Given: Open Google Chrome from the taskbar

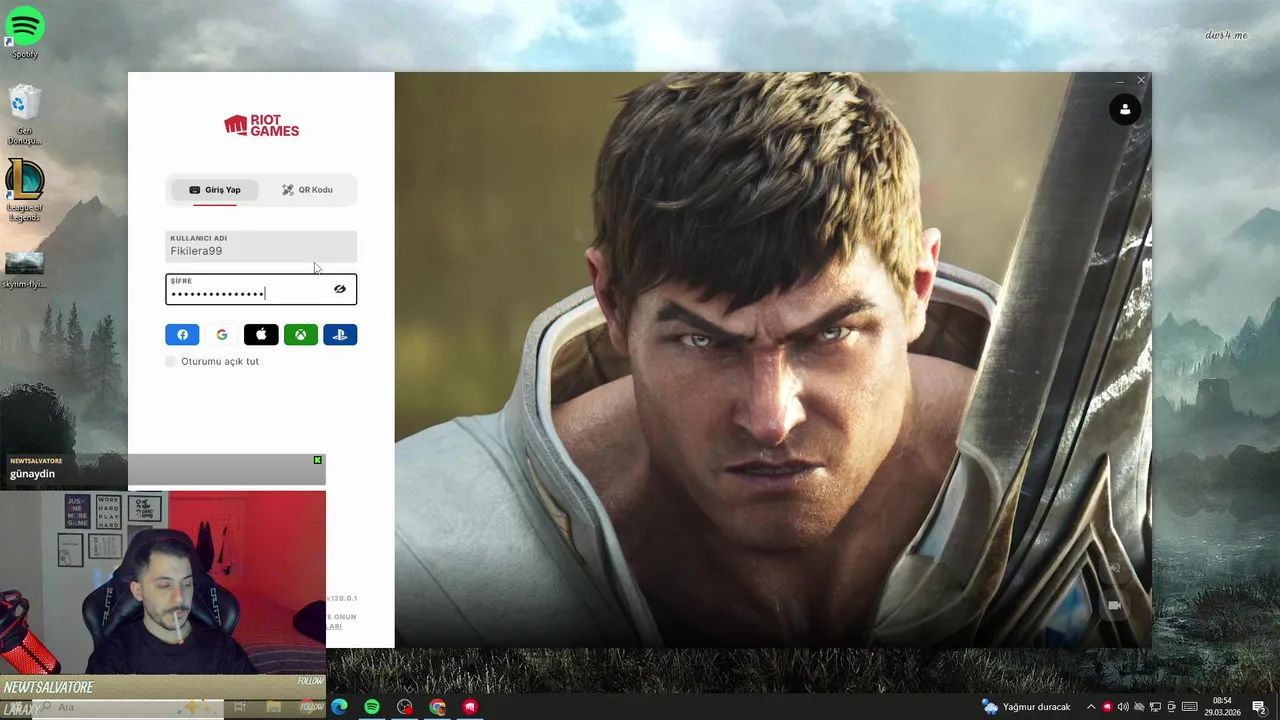Looking at the screenshot, I should click(x=438, y=707).
